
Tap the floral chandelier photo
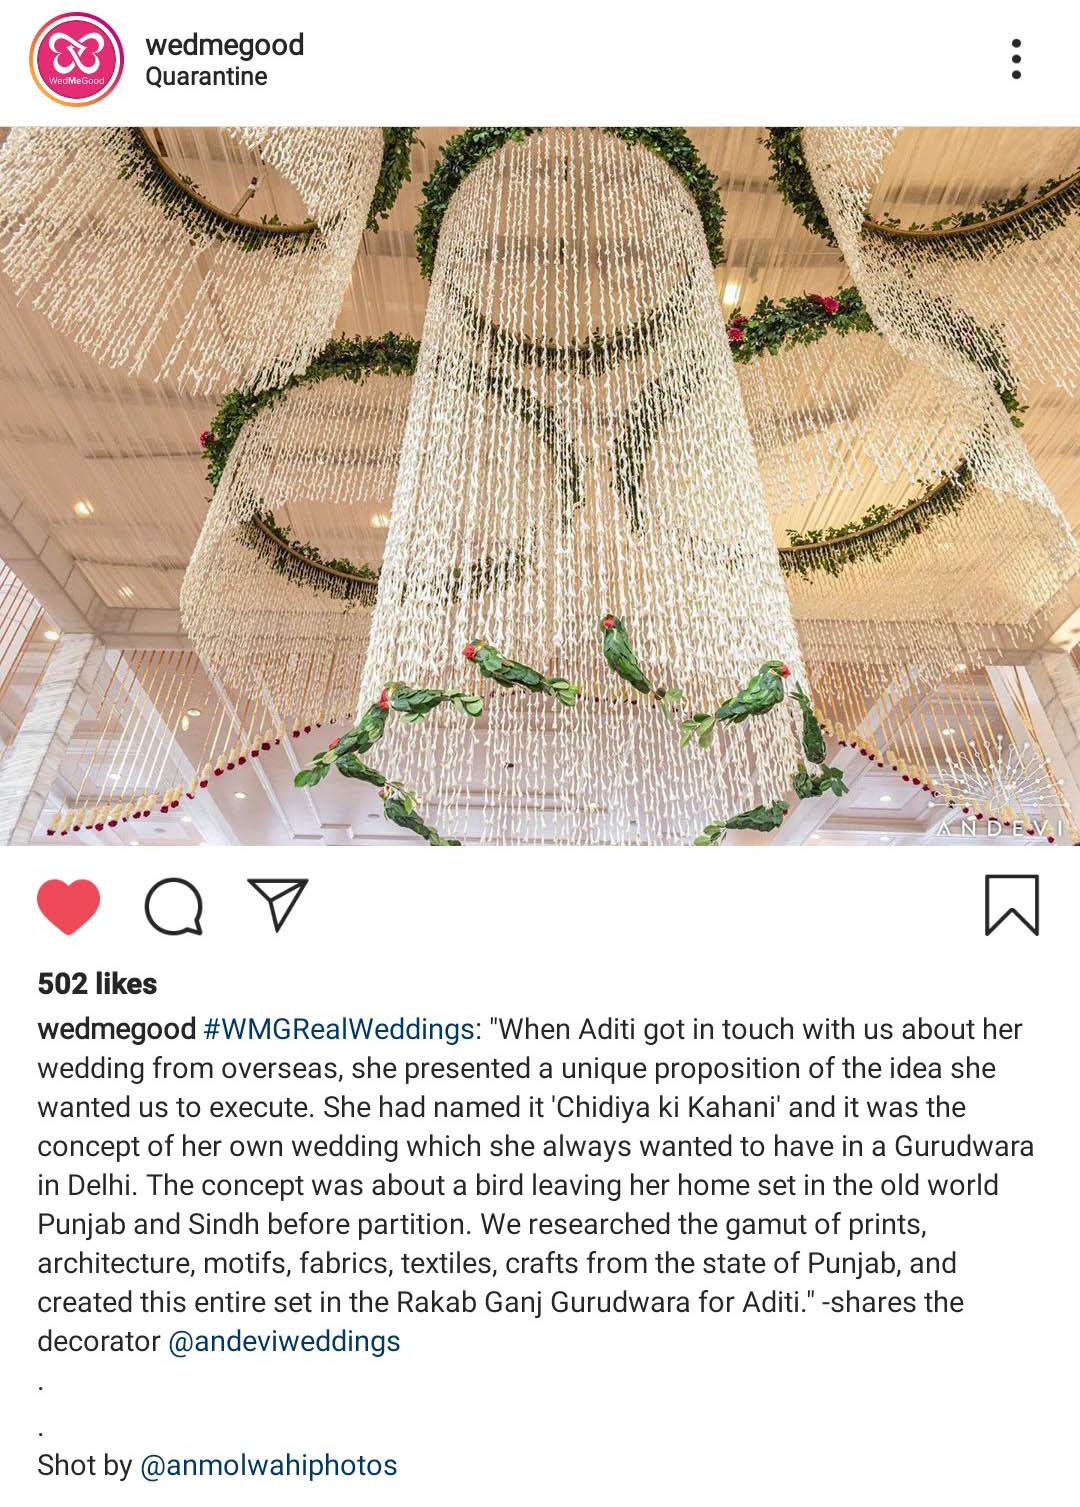(x=540, y=486)
